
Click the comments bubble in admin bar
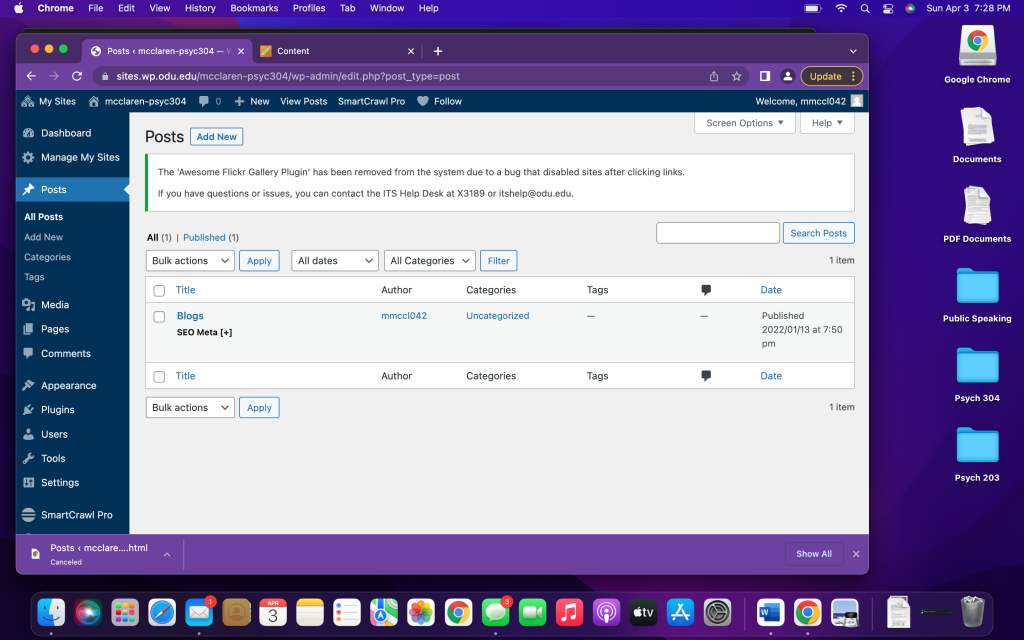pyautogui.click(x=204, y=101)
